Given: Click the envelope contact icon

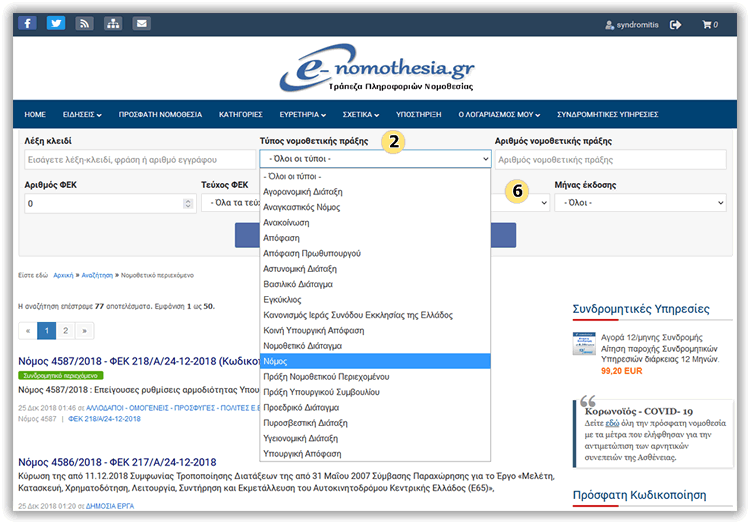Looking at the screenshot, I should [142, 24].
